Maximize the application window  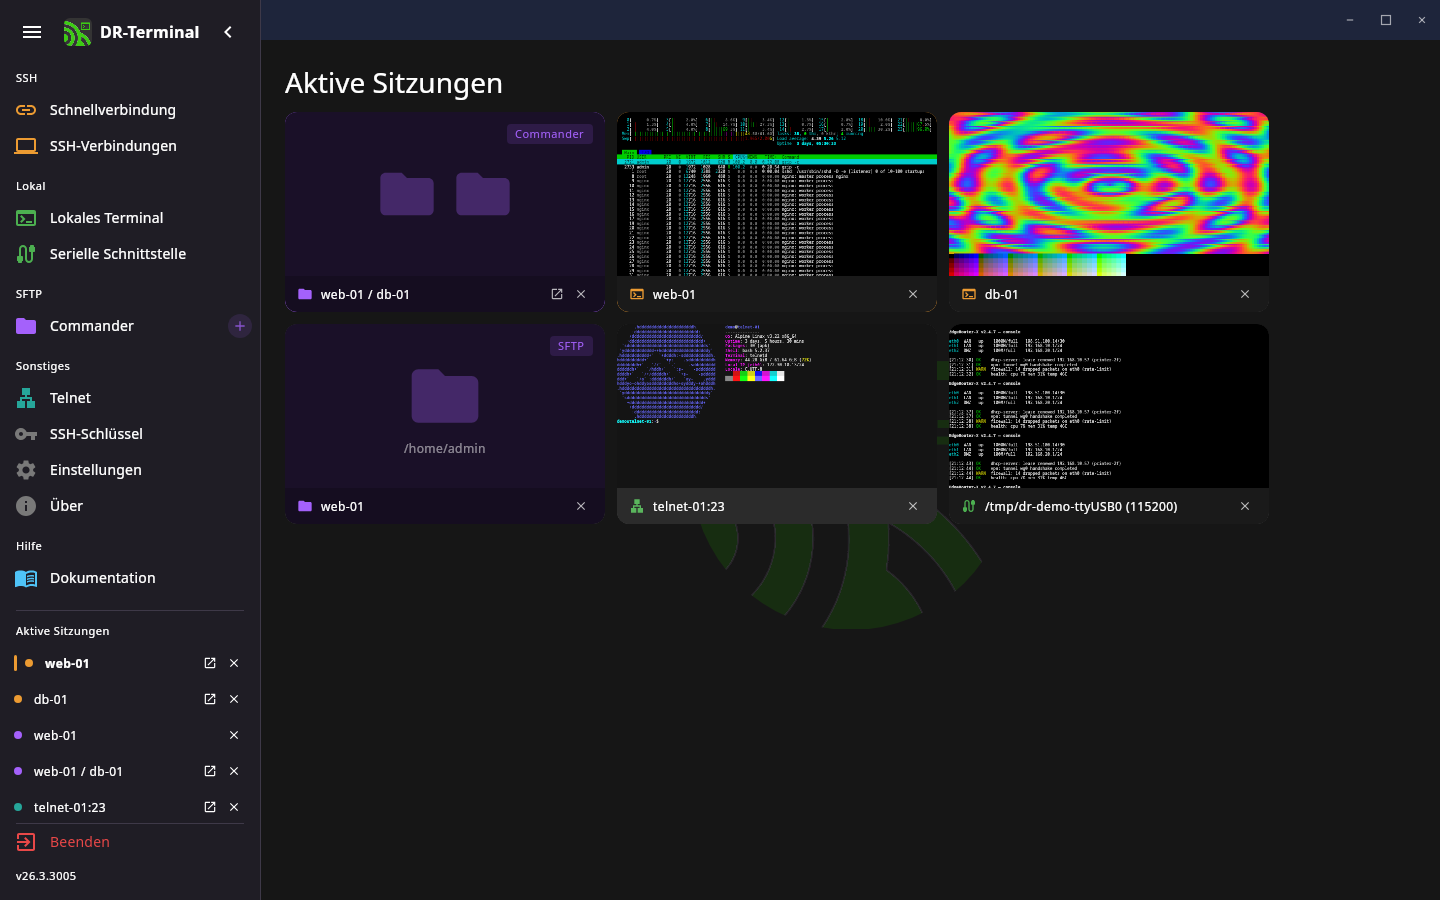[1386, 20]
